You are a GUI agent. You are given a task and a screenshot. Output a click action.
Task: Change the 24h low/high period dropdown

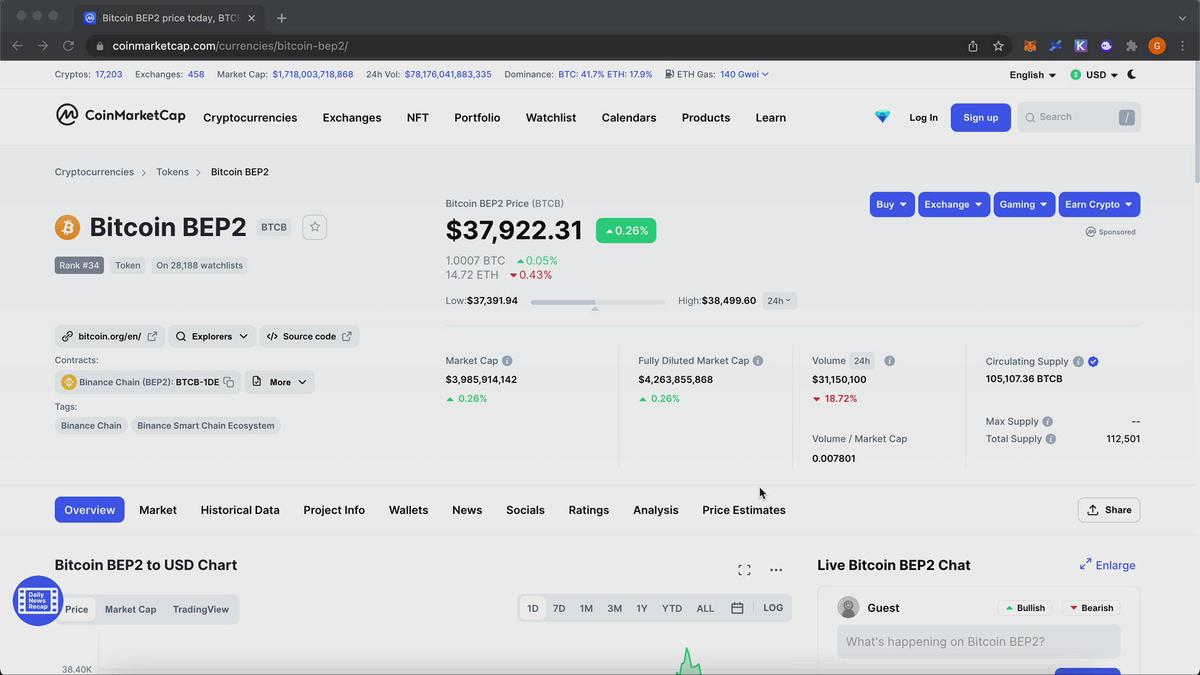tap(779, 300)
